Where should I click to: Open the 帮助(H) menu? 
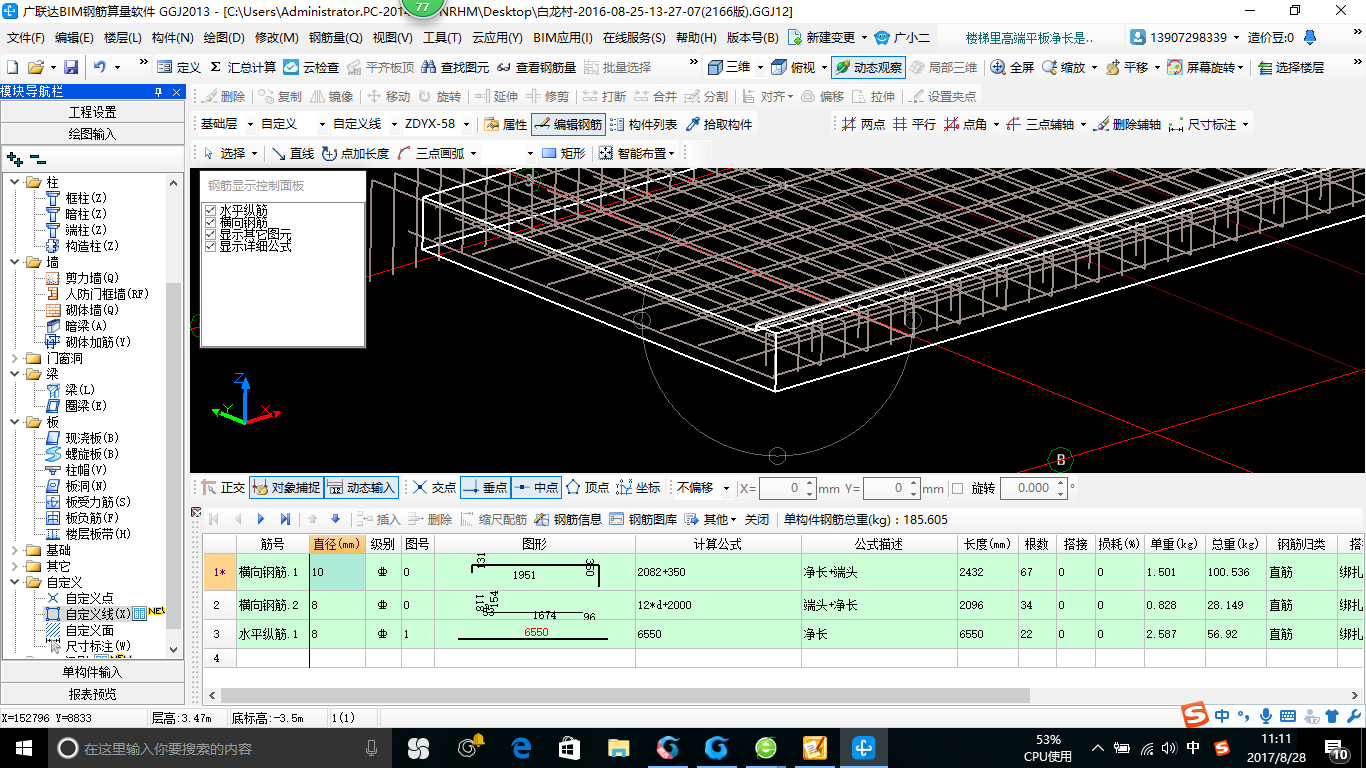696,38
